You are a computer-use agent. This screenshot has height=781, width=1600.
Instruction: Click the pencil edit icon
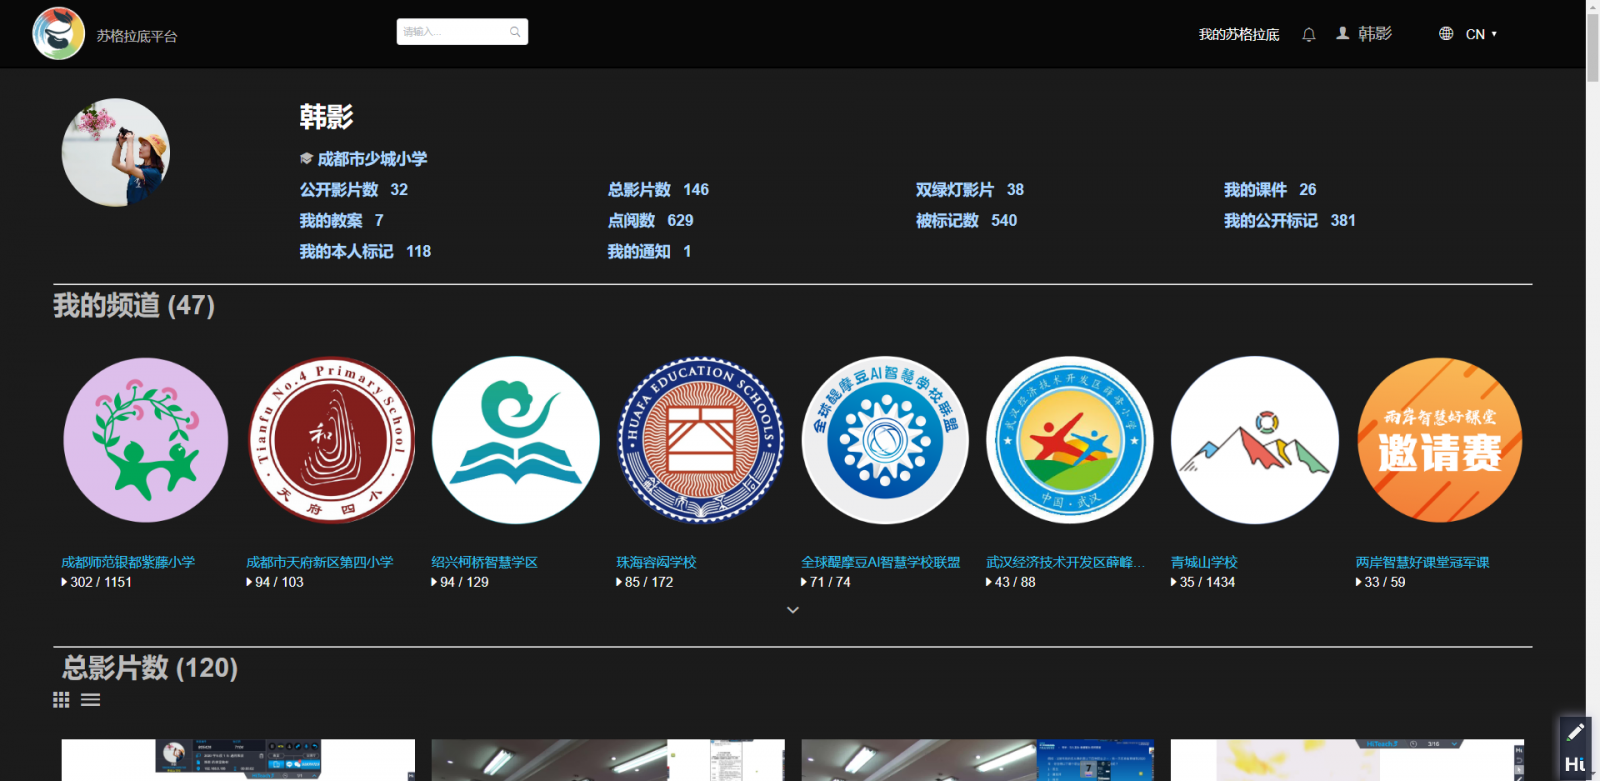click(1574, 732)
